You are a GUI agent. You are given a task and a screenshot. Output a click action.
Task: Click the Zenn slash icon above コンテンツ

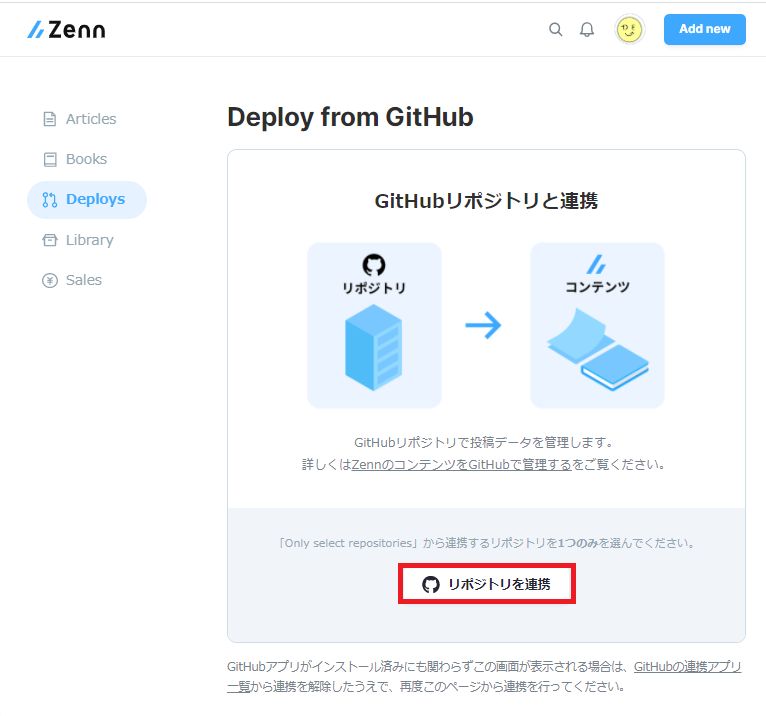point(596,264)
